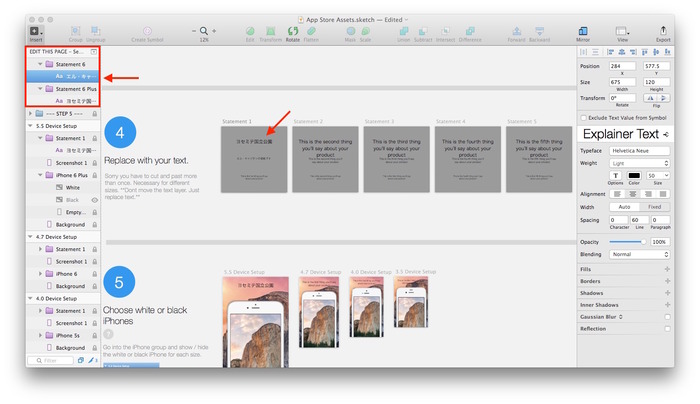Click the Flatten icon

[x=311, y=31]
